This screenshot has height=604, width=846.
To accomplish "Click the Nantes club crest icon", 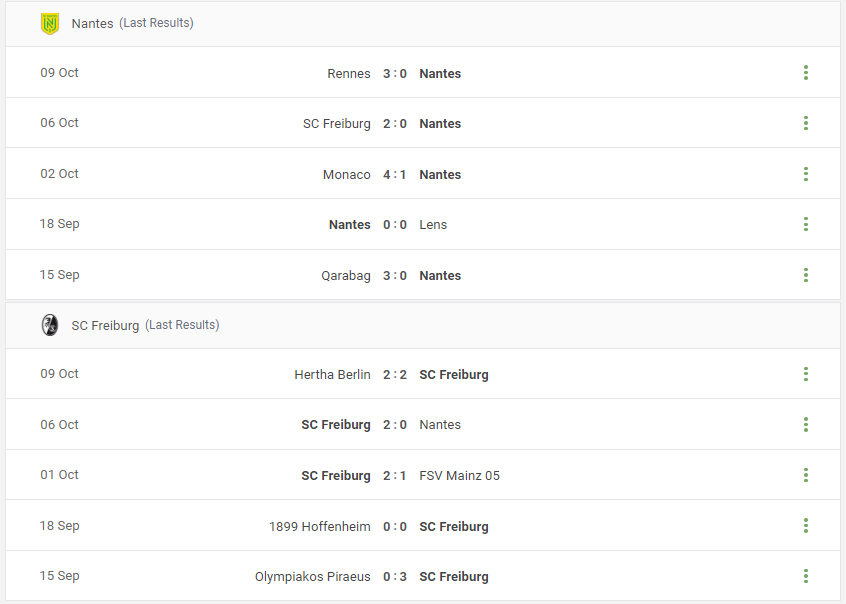I will (x=50, y=24).
